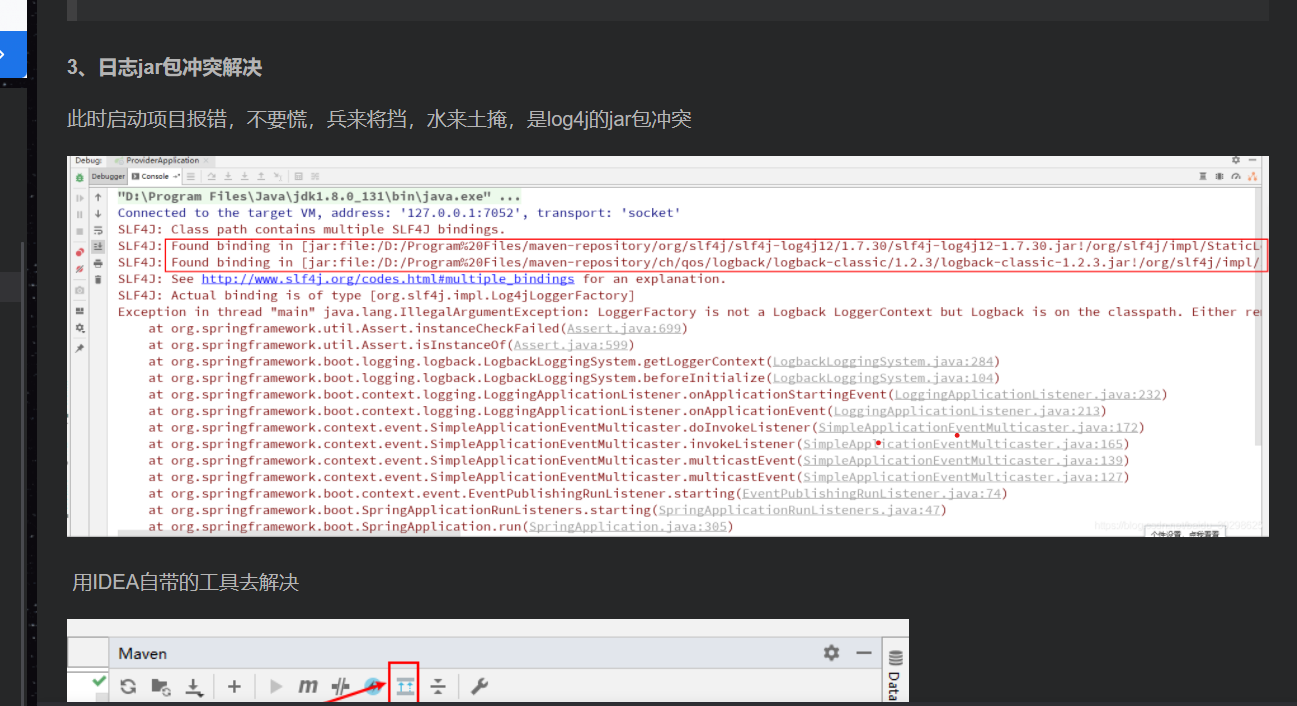1297x706 pixels.
Task: Click Collapse All icon in Maven toolbar
Action: 437,686
